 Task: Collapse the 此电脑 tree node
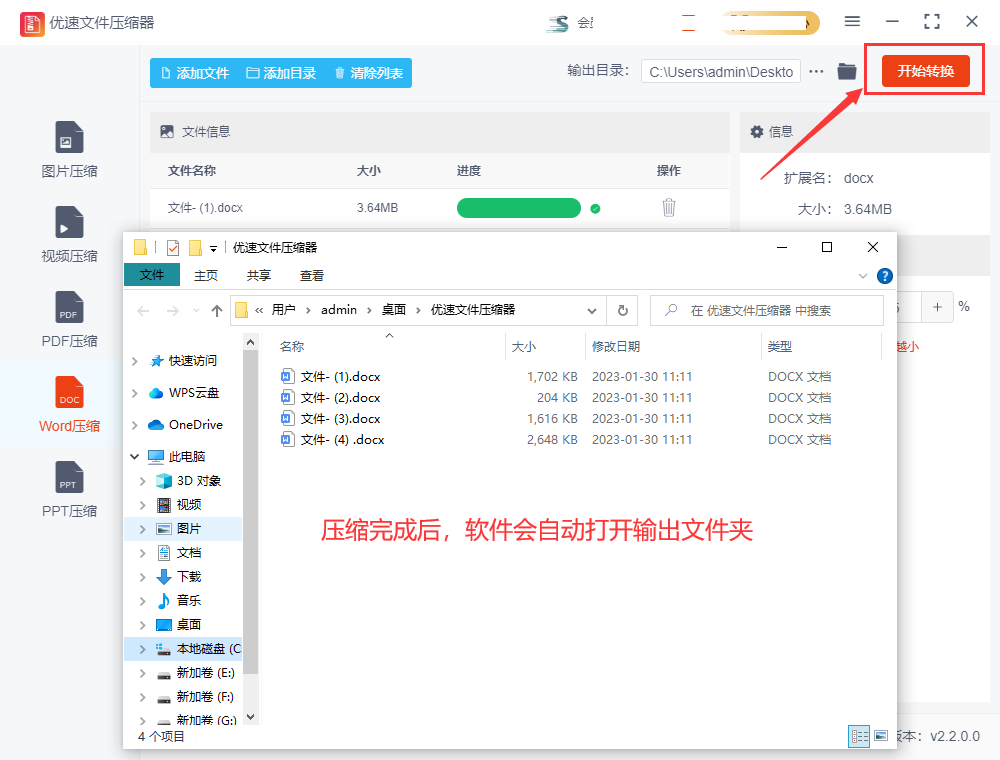coord(135,456)
